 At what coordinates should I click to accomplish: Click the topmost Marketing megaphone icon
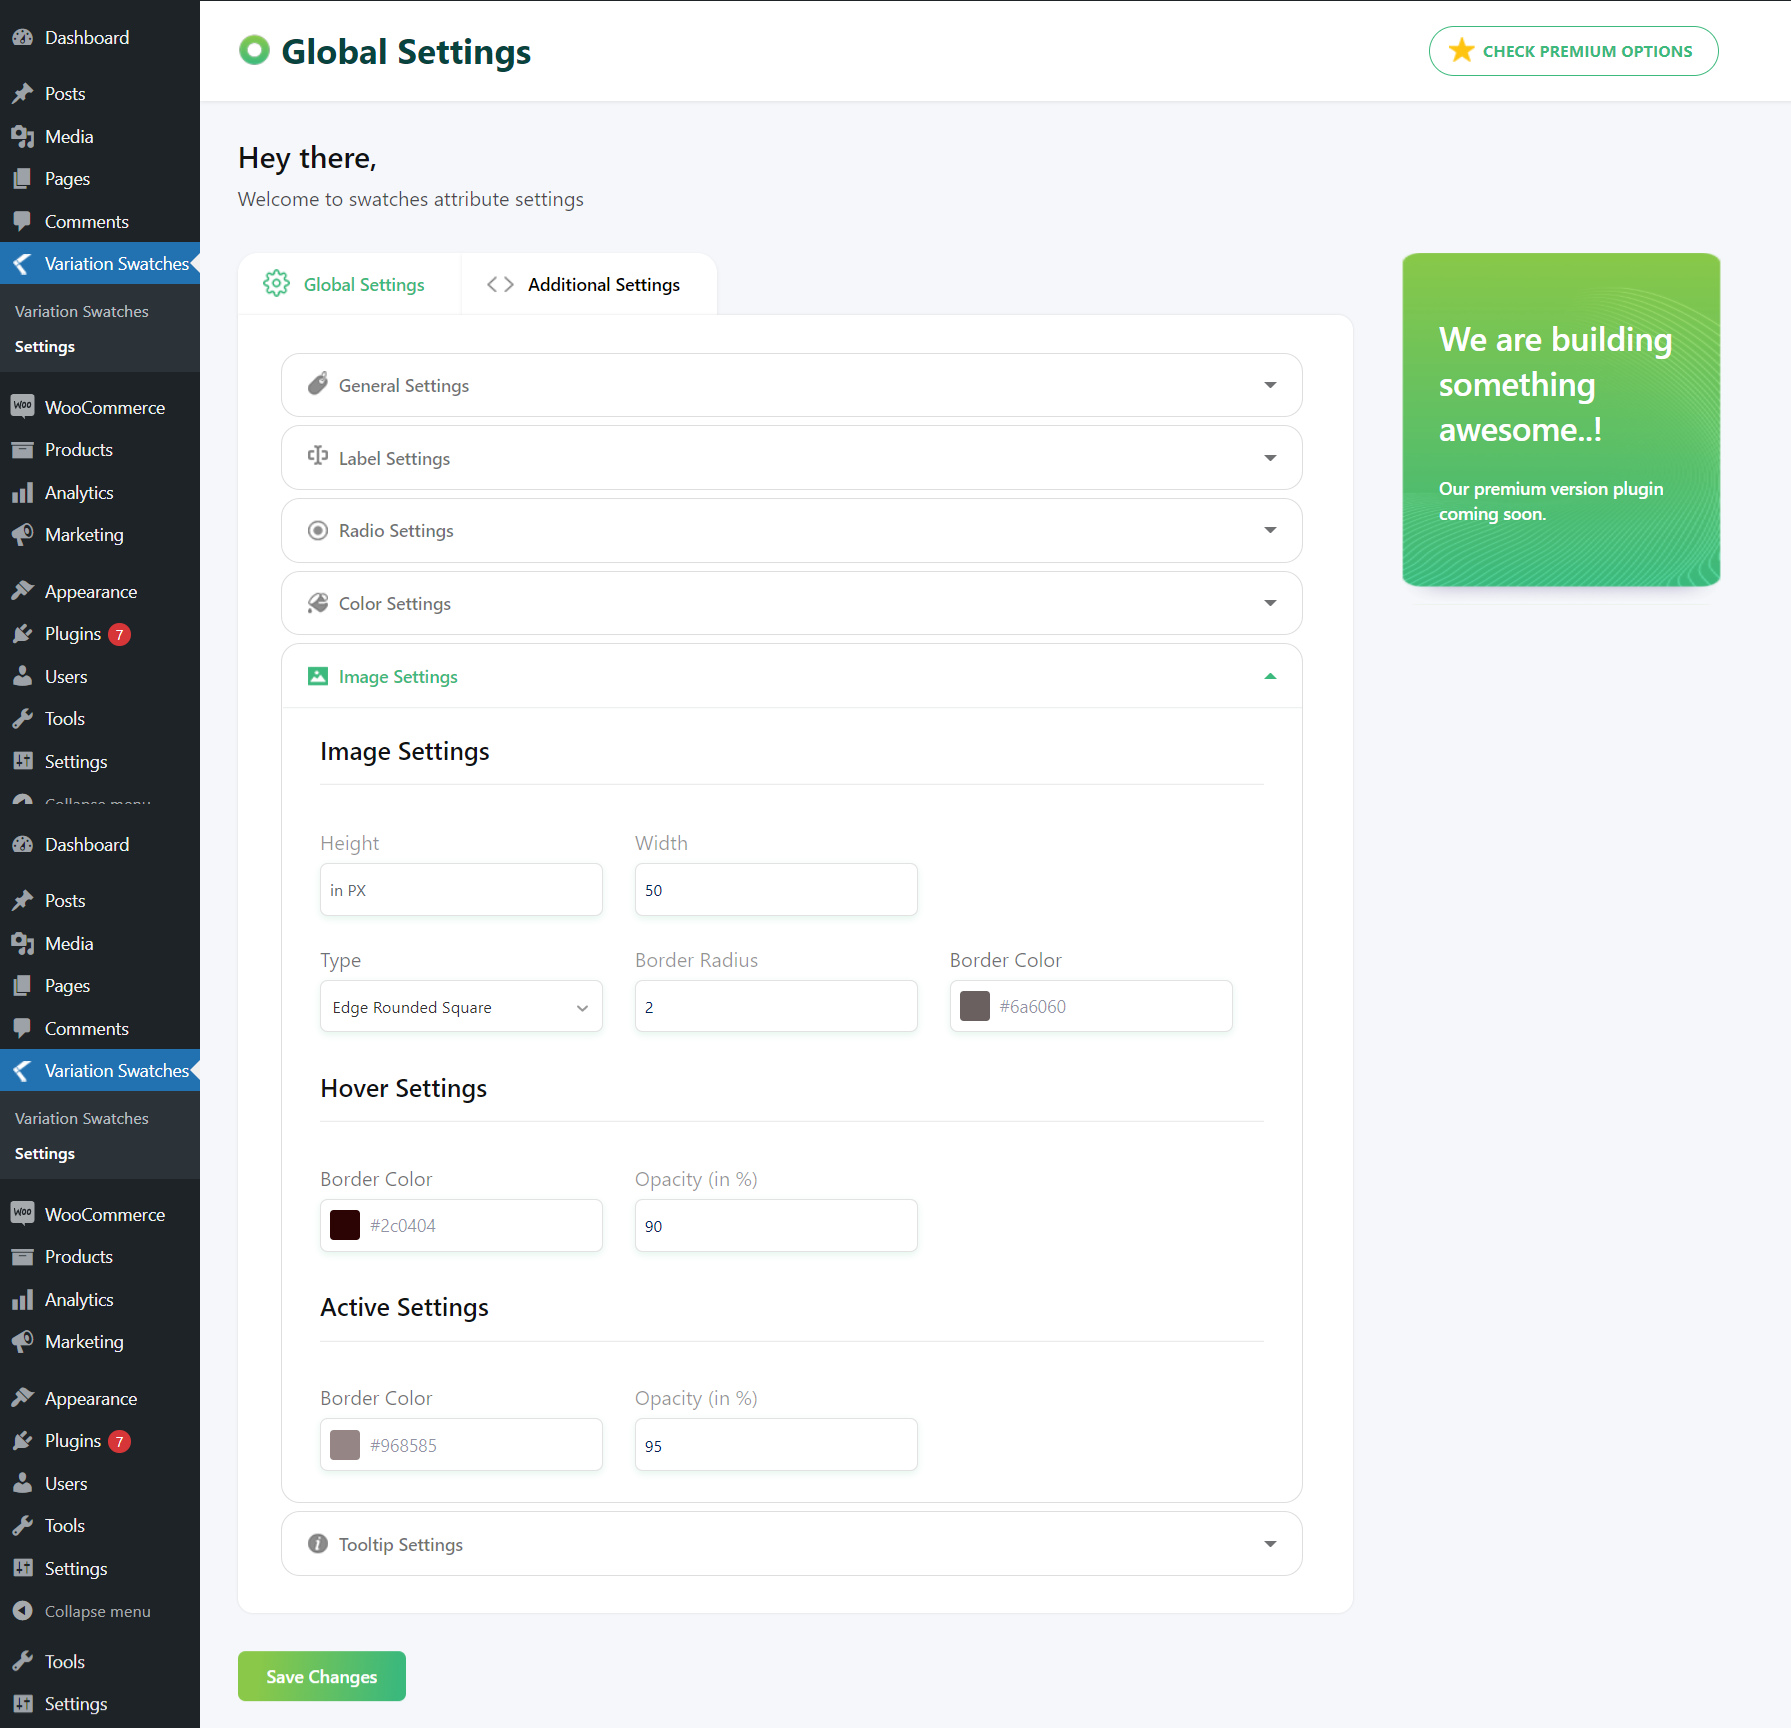tap(22, 534)
